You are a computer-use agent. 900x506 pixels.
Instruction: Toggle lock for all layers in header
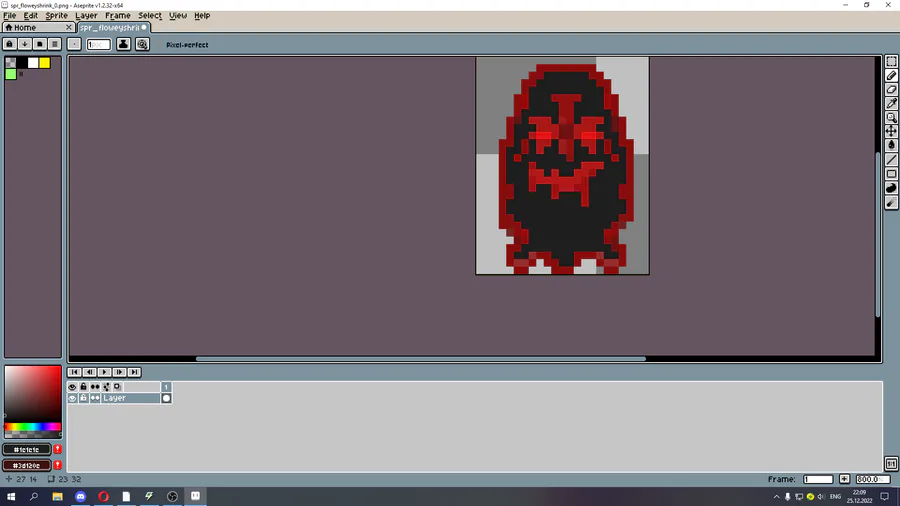84,387
